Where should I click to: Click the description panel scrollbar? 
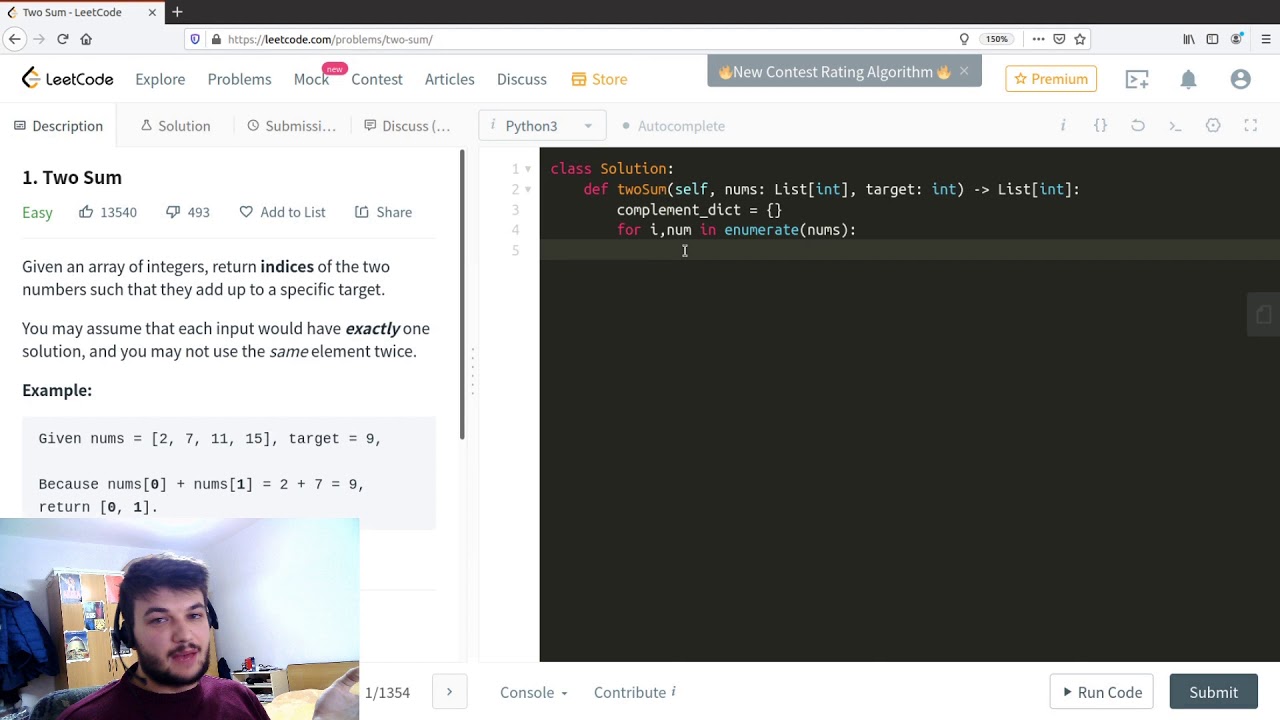point(462,294)
